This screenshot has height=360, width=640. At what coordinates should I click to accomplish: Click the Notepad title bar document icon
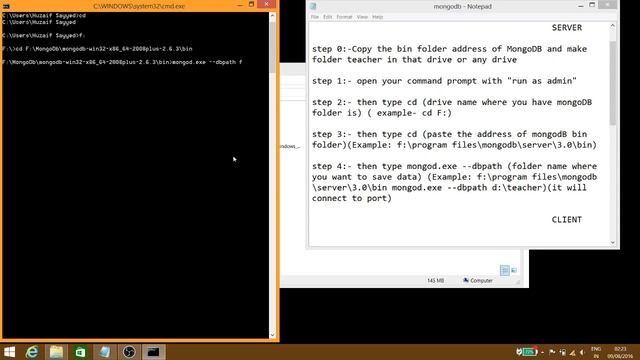tap(313, 6)
